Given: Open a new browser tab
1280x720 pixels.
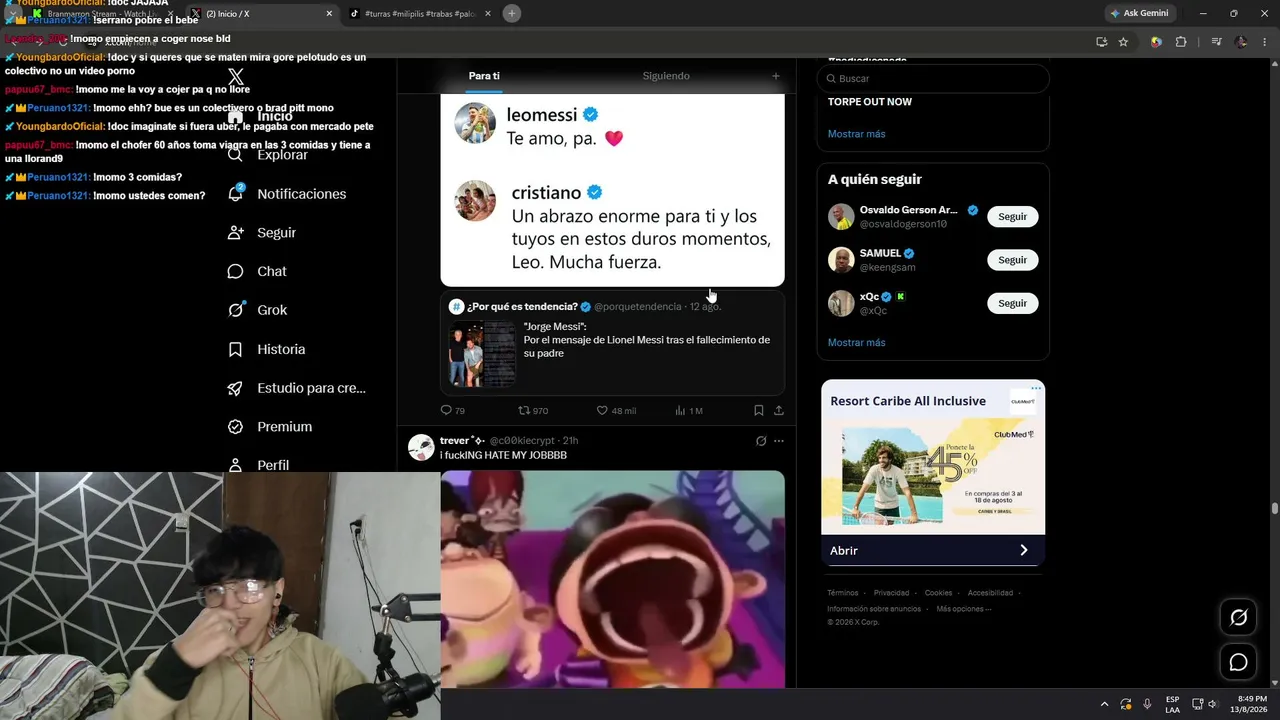Looking at the screenshot, I should pyautogui.click(x=512, y=13).
